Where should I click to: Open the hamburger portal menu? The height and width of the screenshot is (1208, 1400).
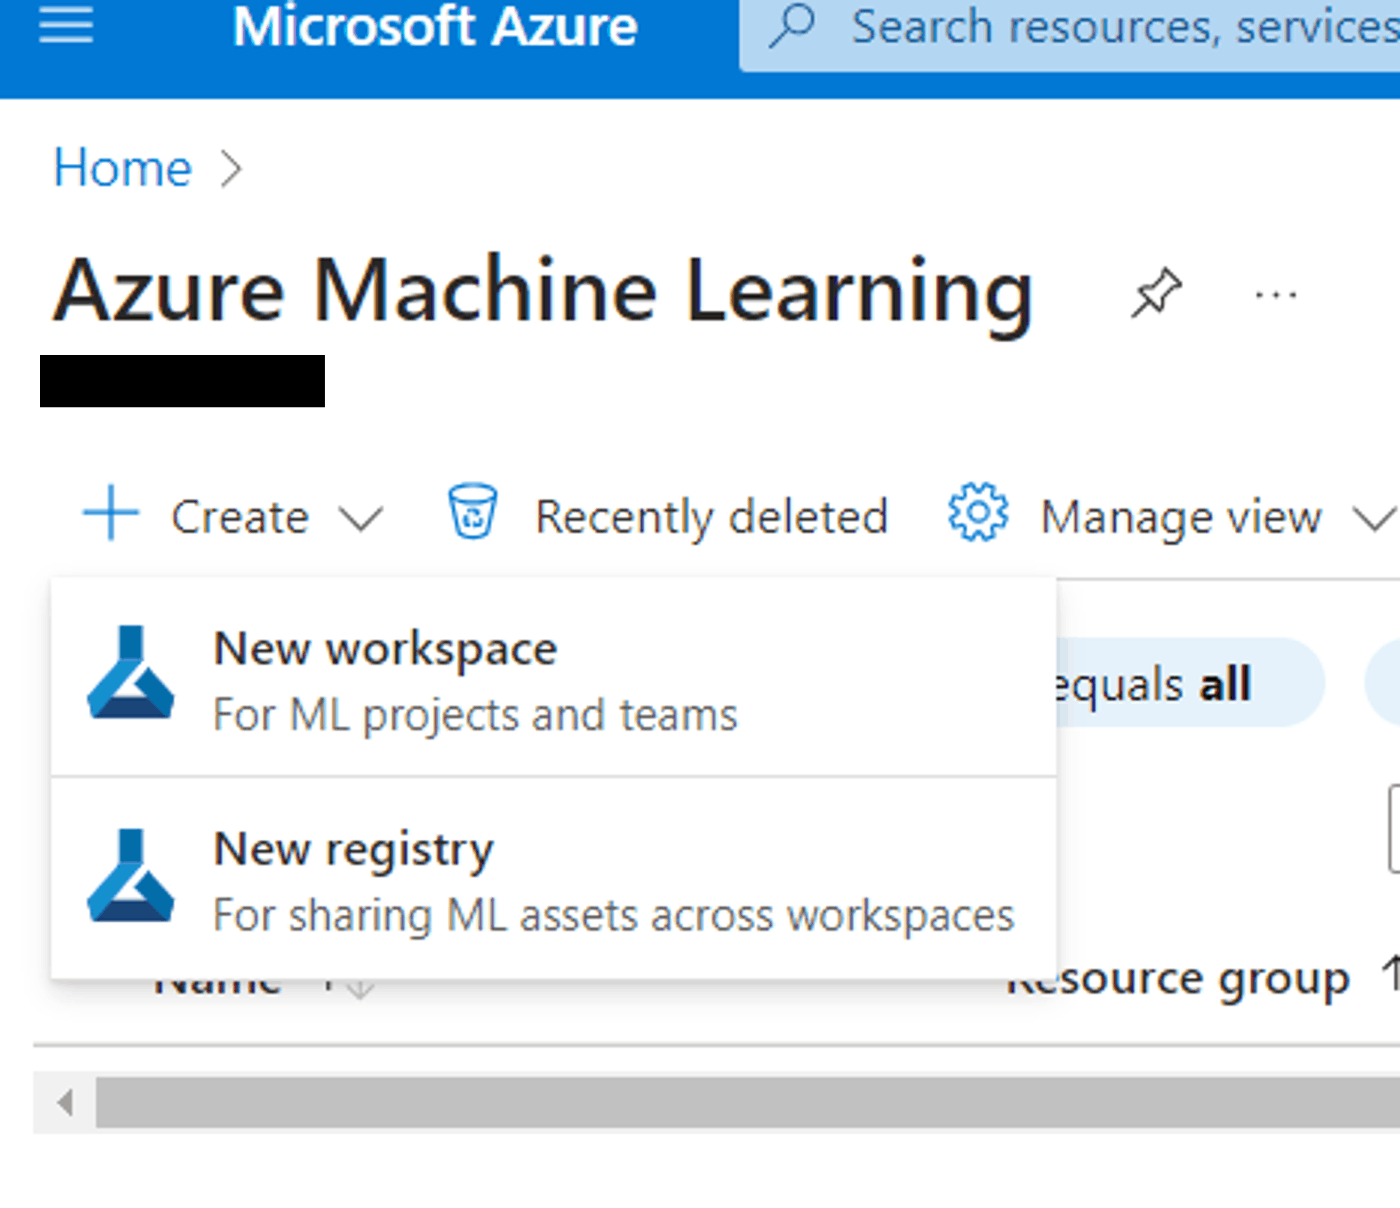pyautogui.click(x=66, y=25)
